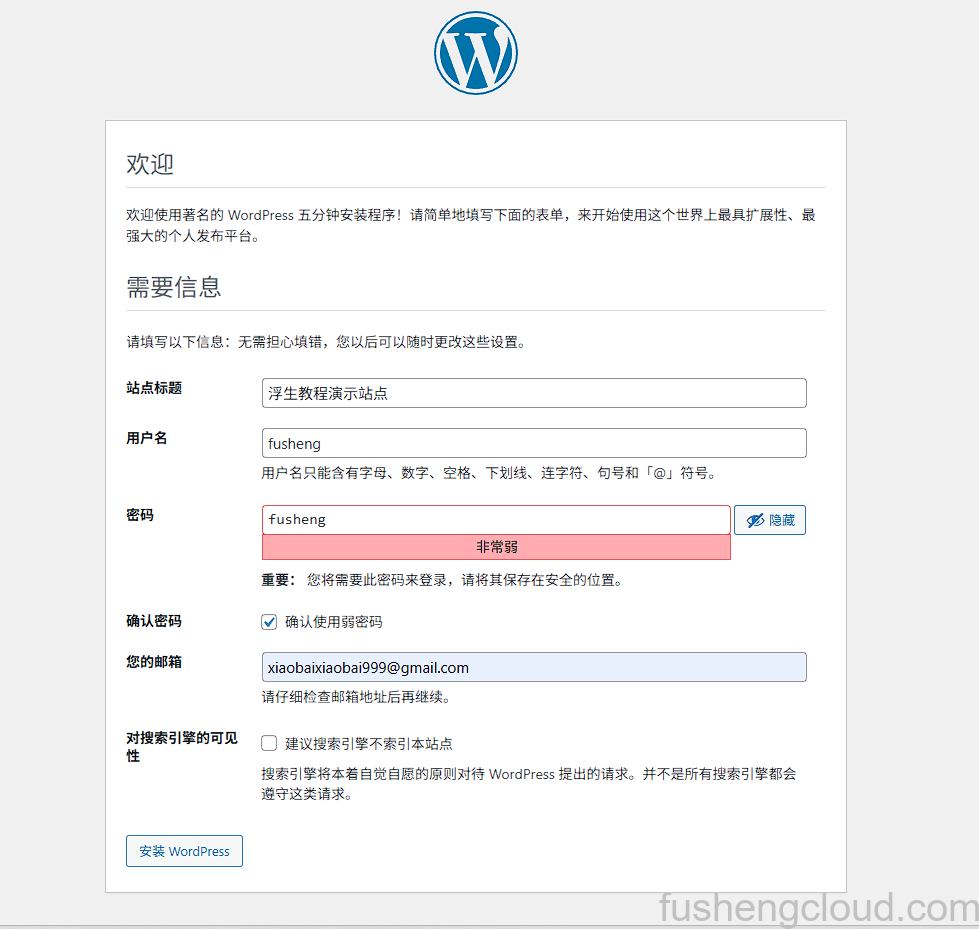Click the username field containing fusheng

[x=534, y=443]
